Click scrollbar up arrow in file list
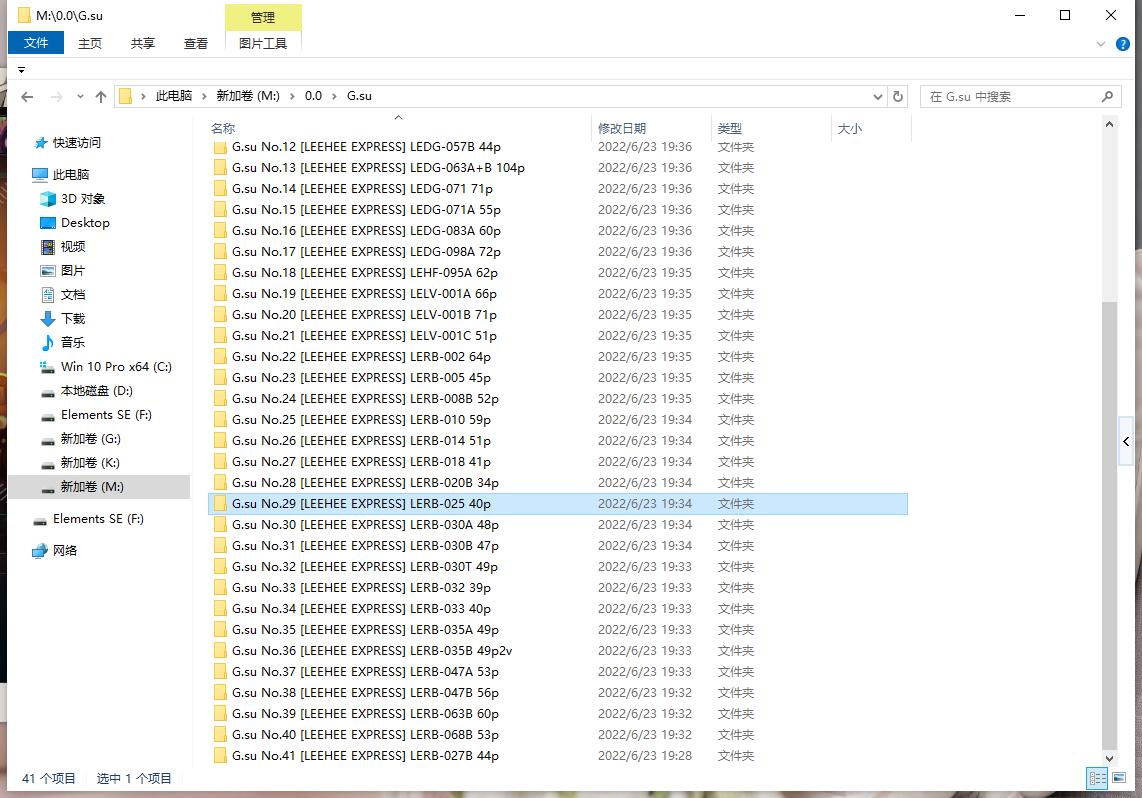 point(1108,125)
